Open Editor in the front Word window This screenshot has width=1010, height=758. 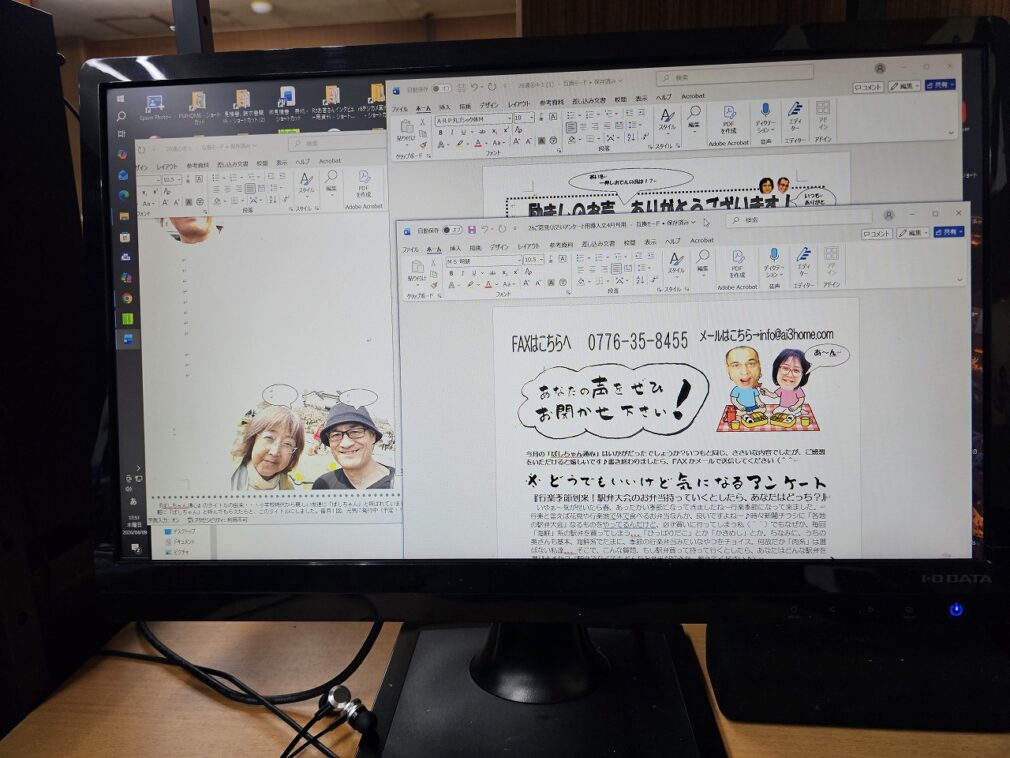pyautogui.click(x=804, y=259)
